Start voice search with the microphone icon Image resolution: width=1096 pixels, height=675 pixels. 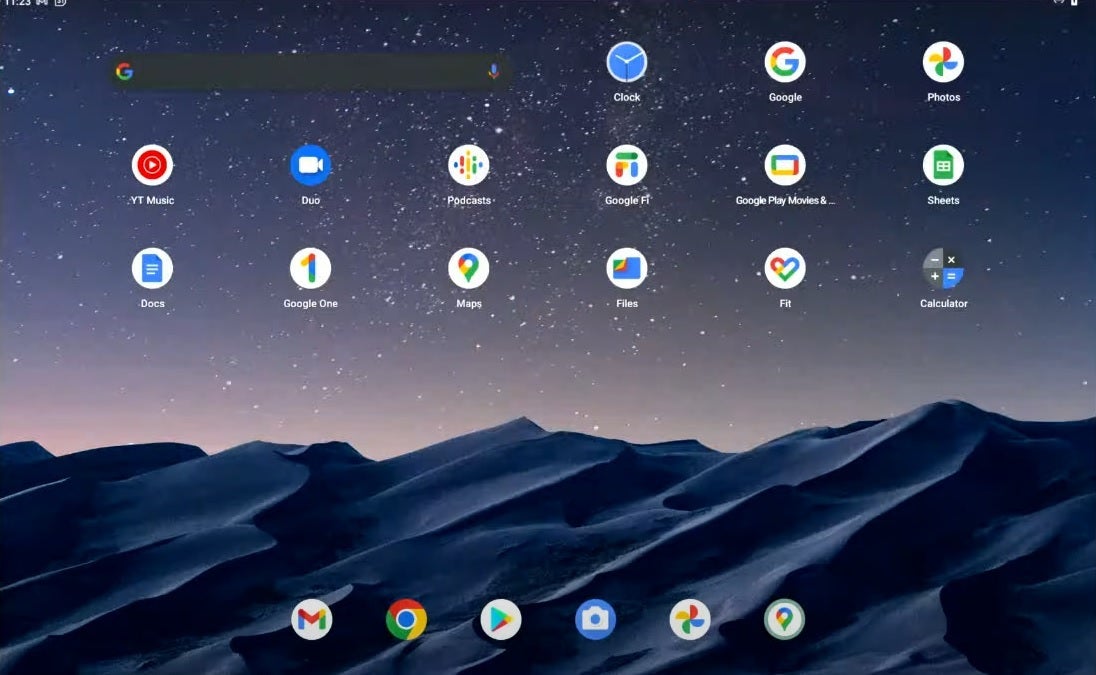click(x=493, y=72)
